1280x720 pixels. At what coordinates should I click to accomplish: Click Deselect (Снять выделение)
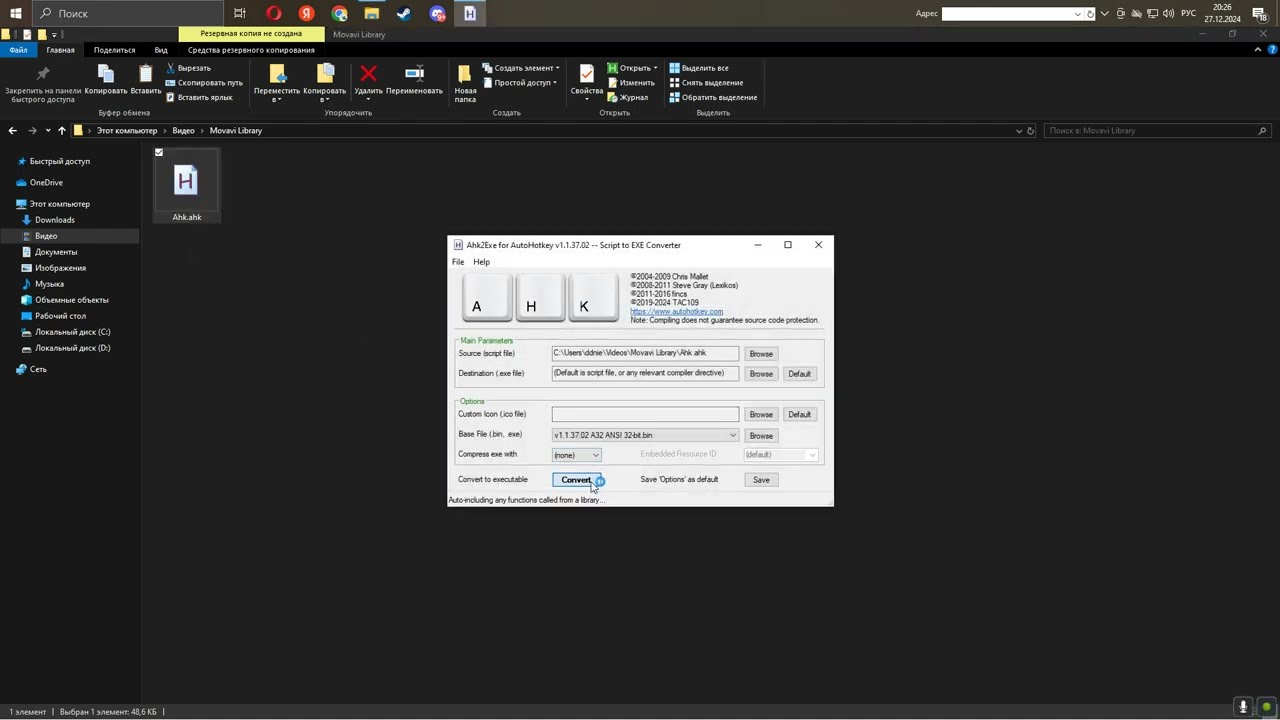click(706, 83)
